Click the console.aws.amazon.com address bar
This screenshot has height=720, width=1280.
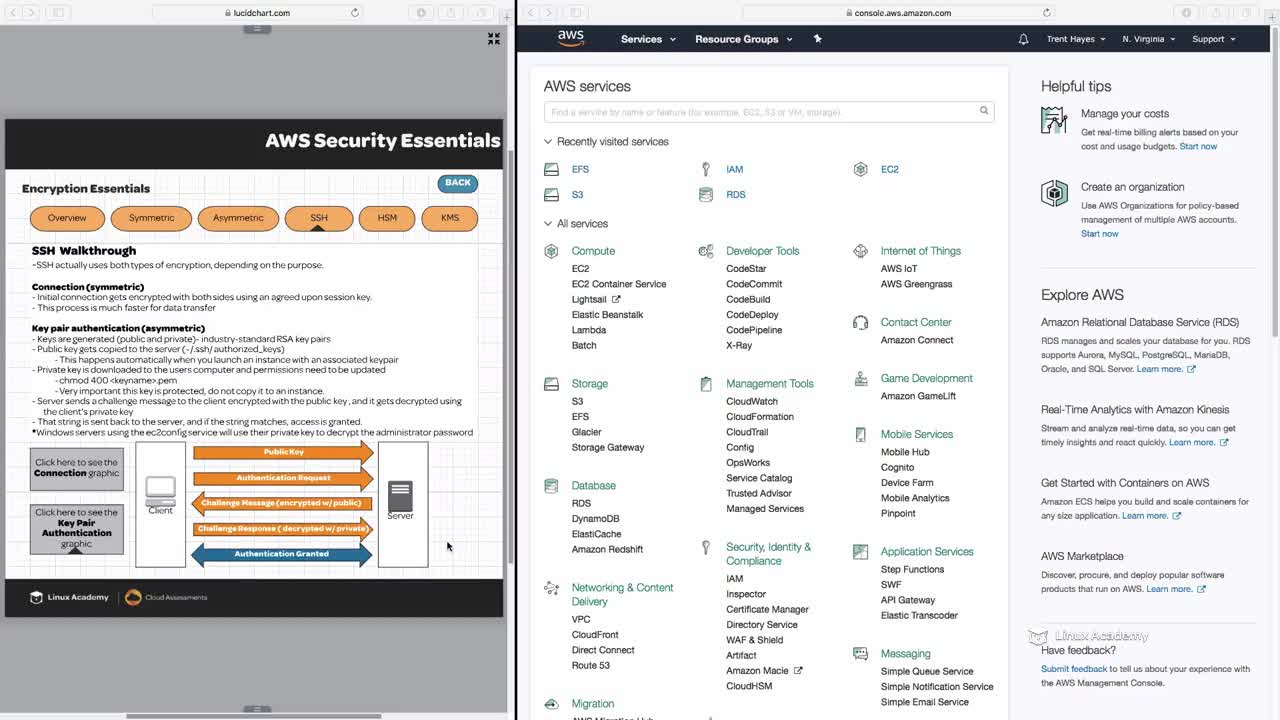[x=899, y=13]
